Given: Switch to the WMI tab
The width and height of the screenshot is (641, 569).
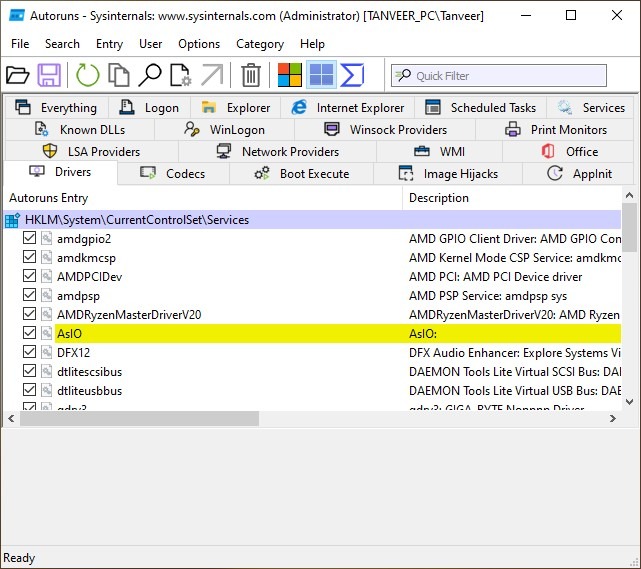Looking at the screenshot, I should coord(439,152).
